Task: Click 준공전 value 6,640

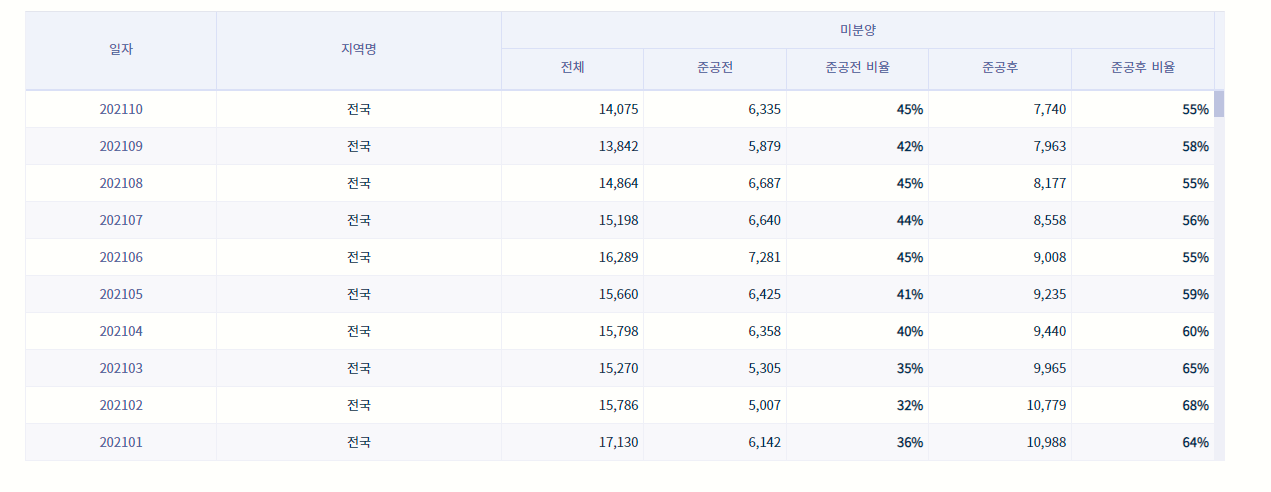Action: [x=764, y=220]
